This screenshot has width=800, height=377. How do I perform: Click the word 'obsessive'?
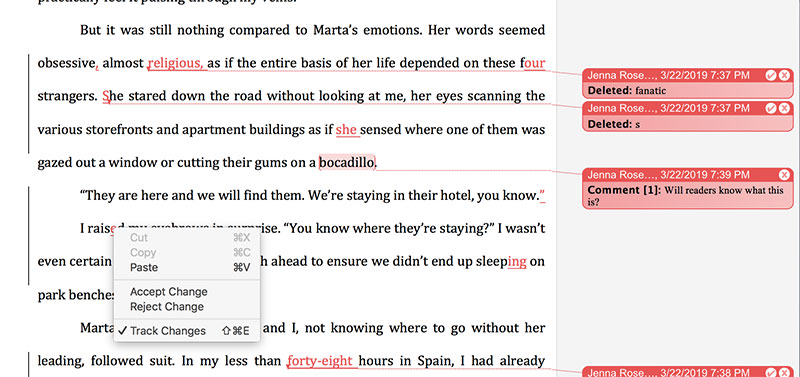click(x=66, y=63)
